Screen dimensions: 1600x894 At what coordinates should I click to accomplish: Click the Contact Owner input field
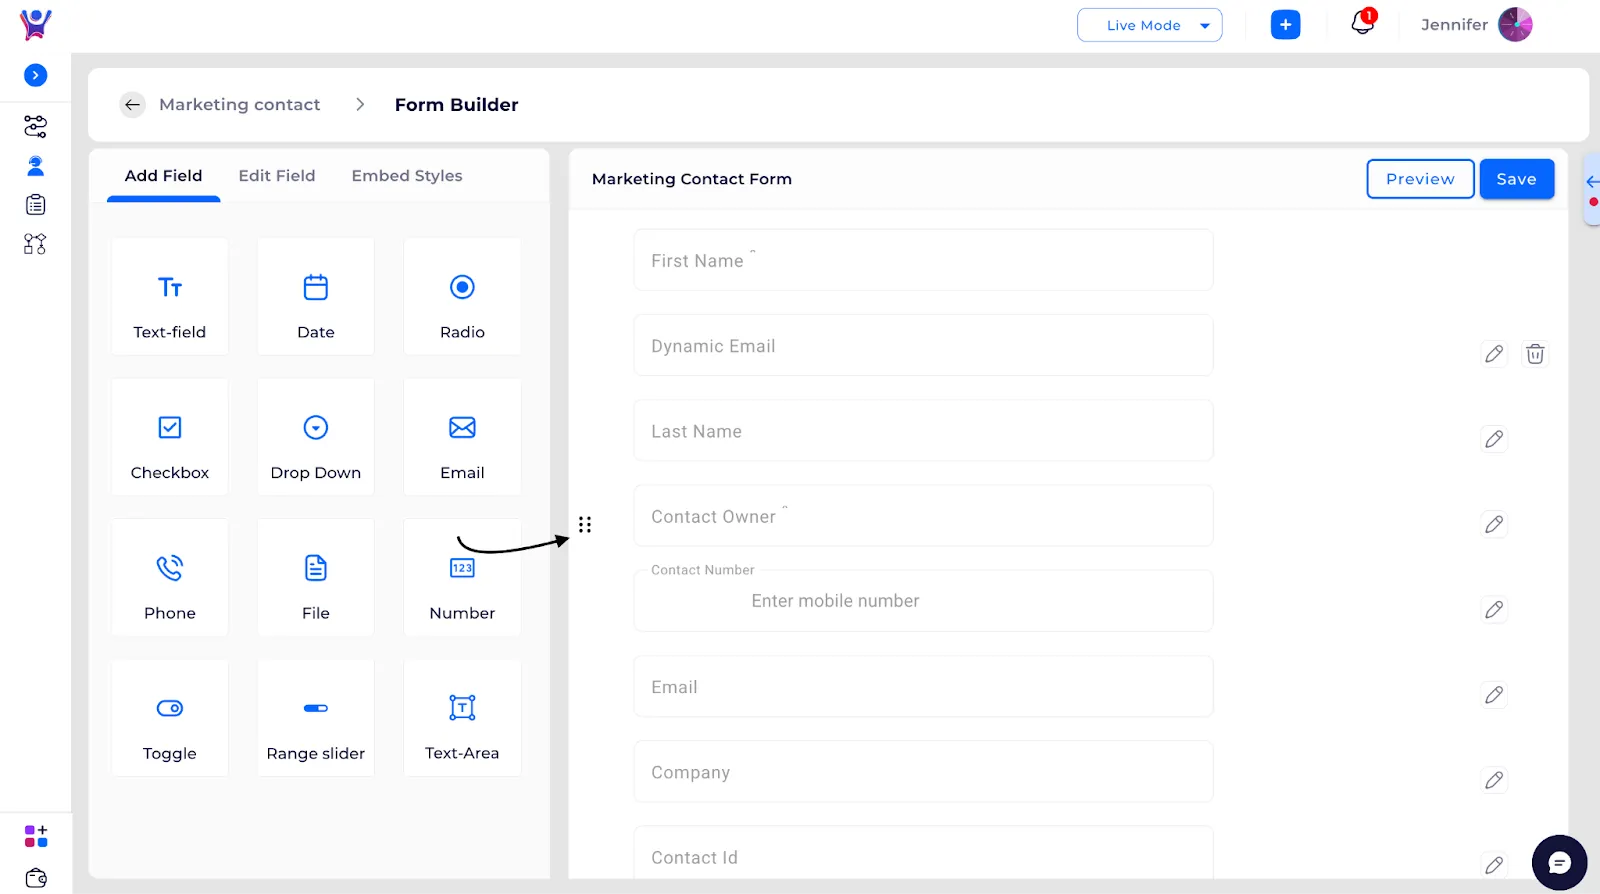tap(923, 516)
